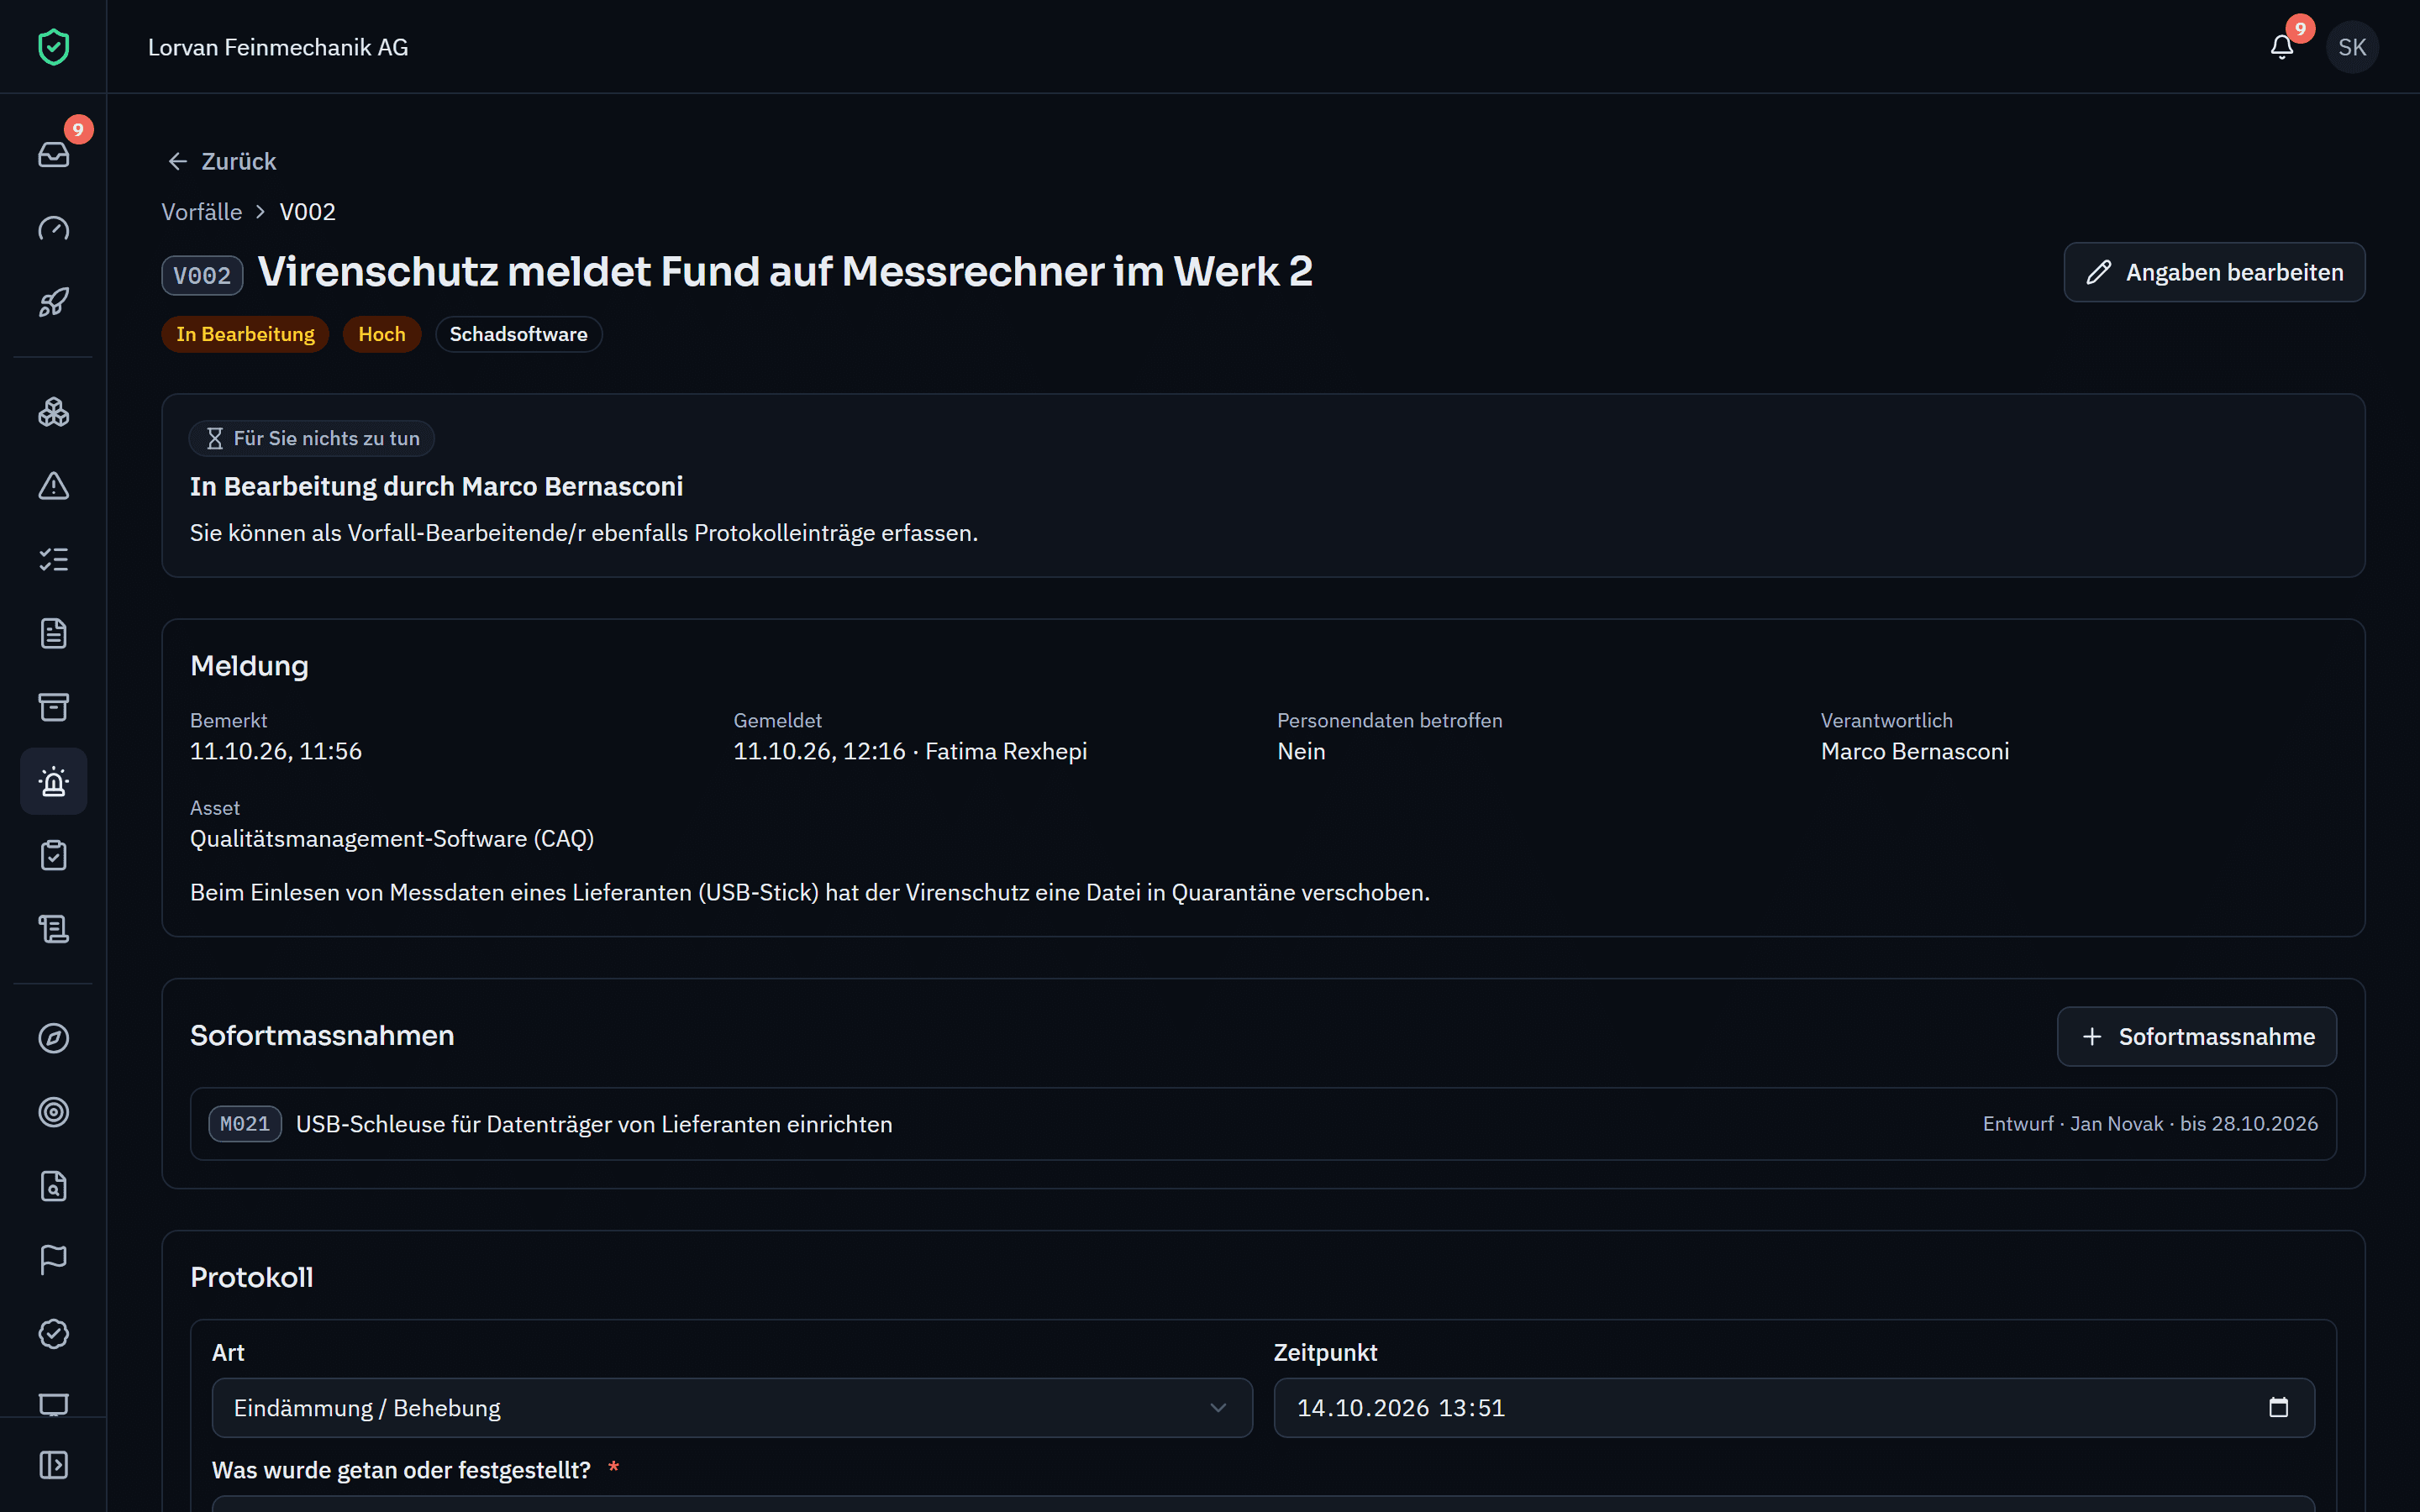
Task: Open measure M021 USB-Schleuse row
Action: [x=1263, y=1124]
